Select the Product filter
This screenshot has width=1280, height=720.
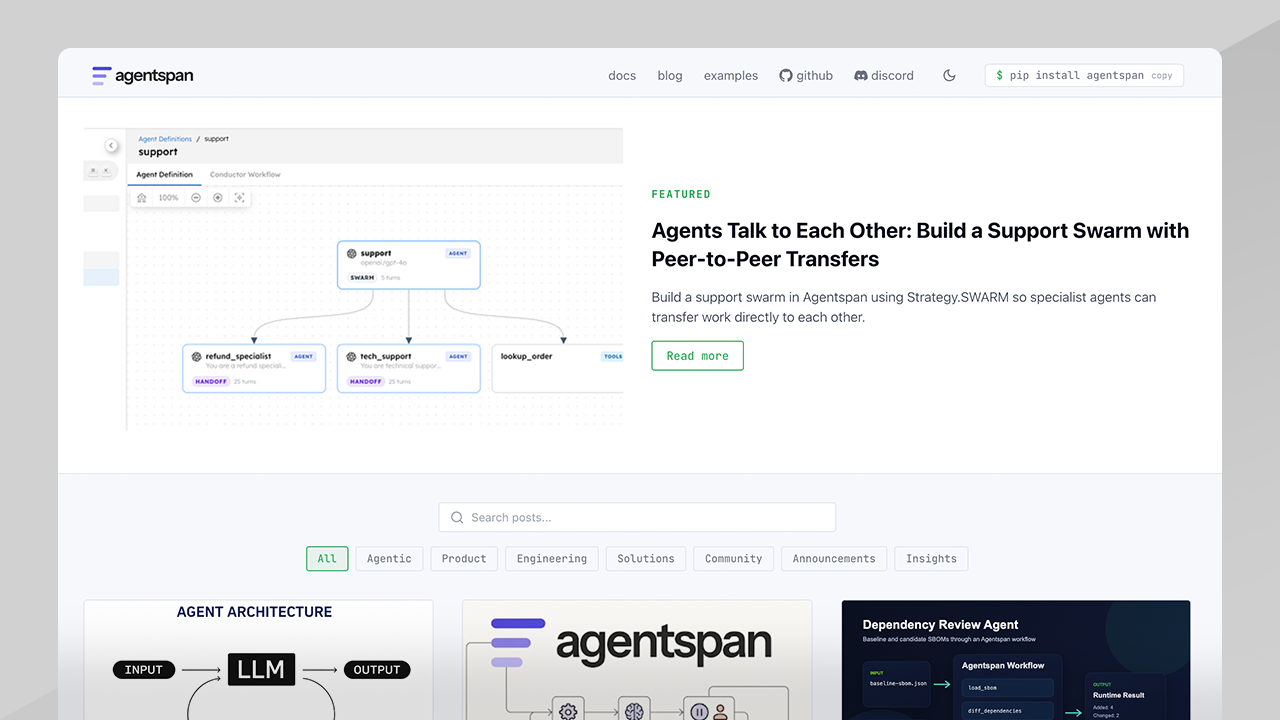click(464, 558)
